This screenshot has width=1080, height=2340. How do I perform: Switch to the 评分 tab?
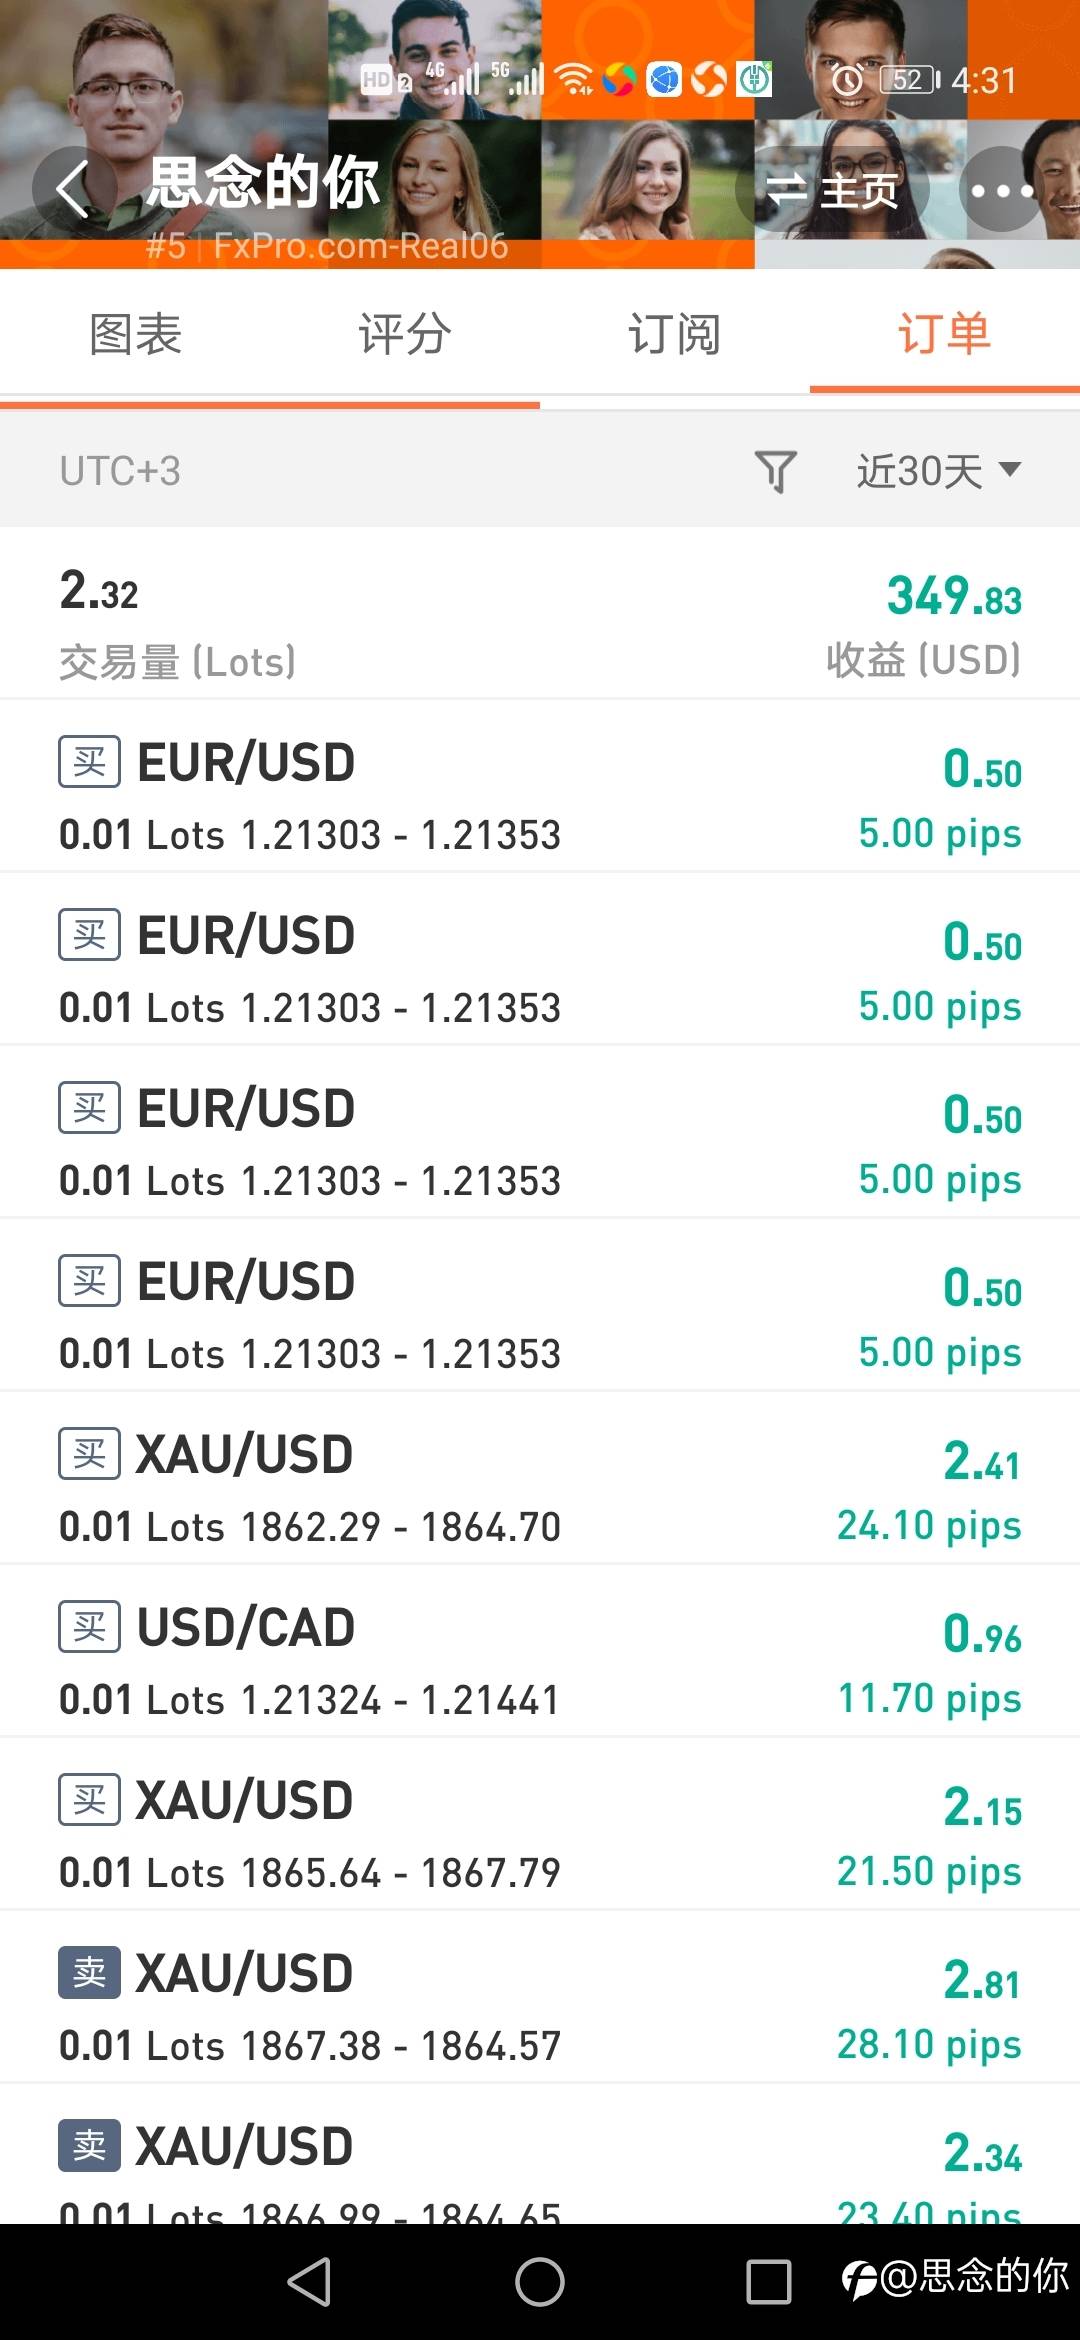[405, 334]
